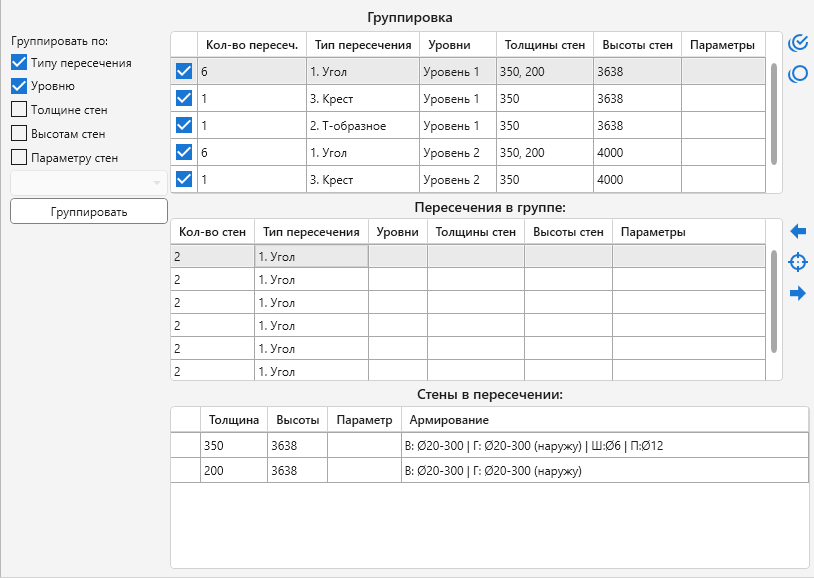This screenshot has width=814, height=578.
Task: Click 'Тип пересечения' header in grouping table
Action: 362,45
